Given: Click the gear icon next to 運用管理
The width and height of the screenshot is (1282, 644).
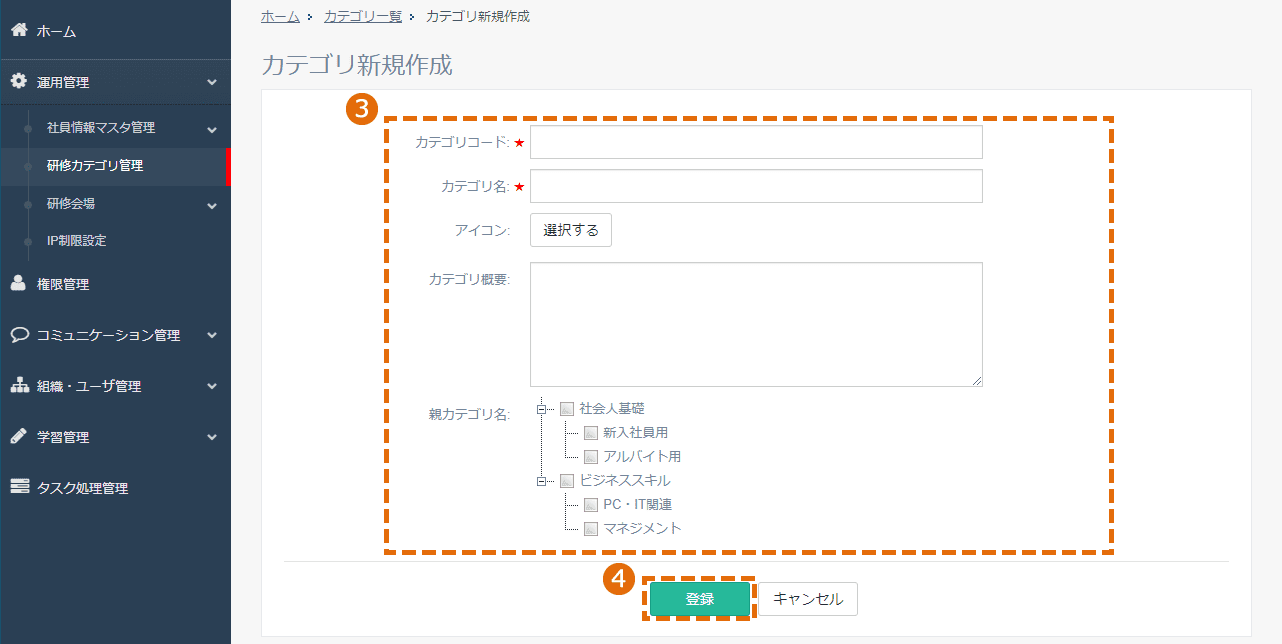Looking at the screenshot, I should tap(18, 81).
